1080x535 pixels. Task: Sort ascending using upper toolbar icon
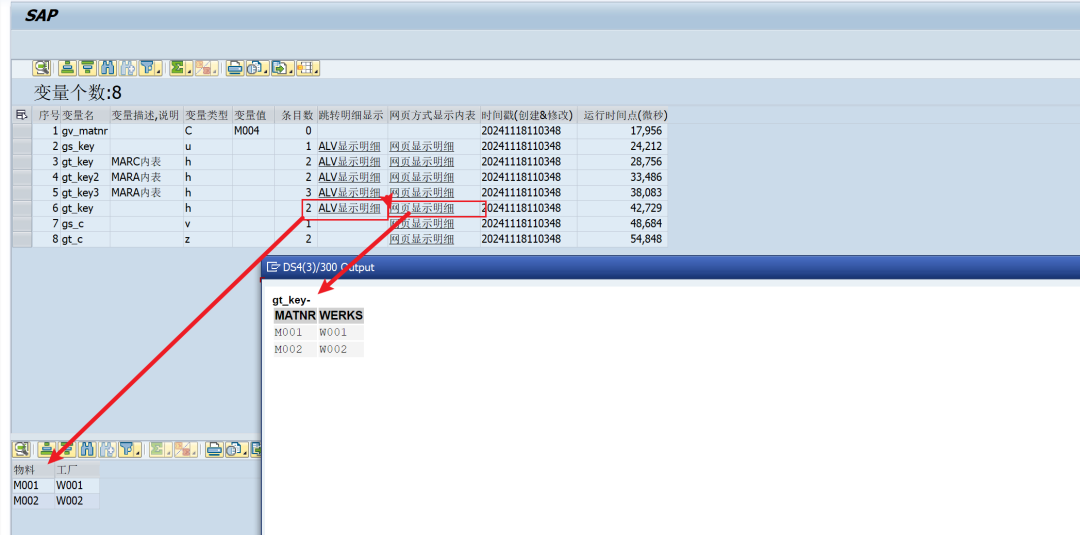click(x=68, y=68)
